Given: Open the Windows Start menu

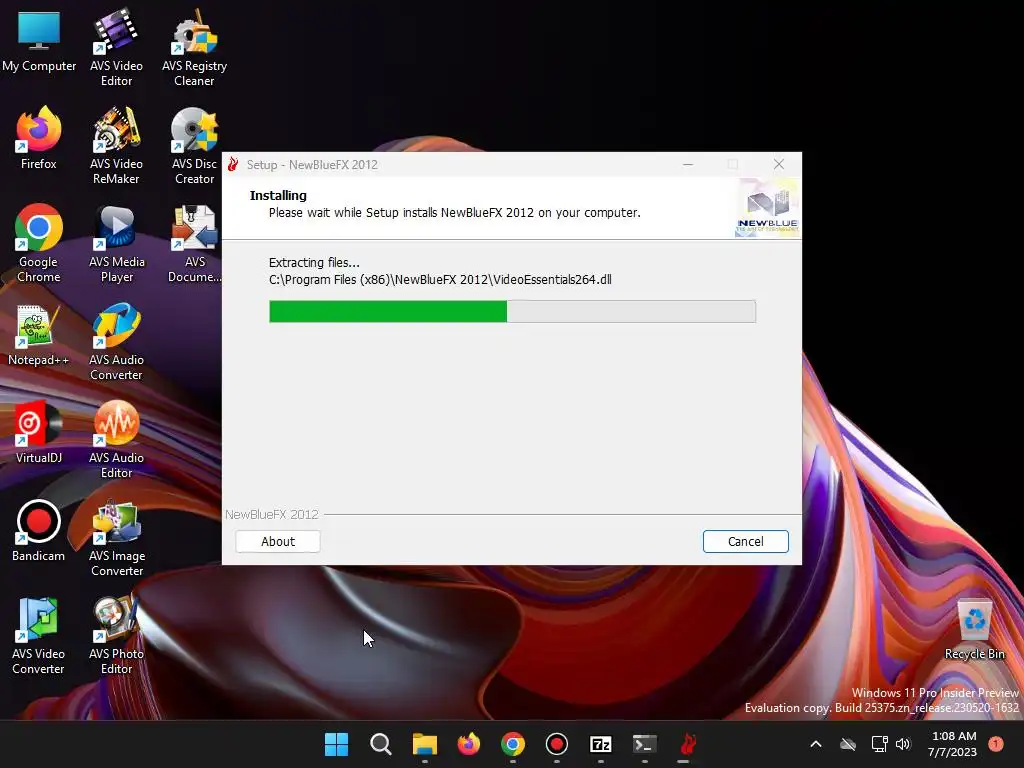Looking at the screenshot, I should click(x=337, y=744).
